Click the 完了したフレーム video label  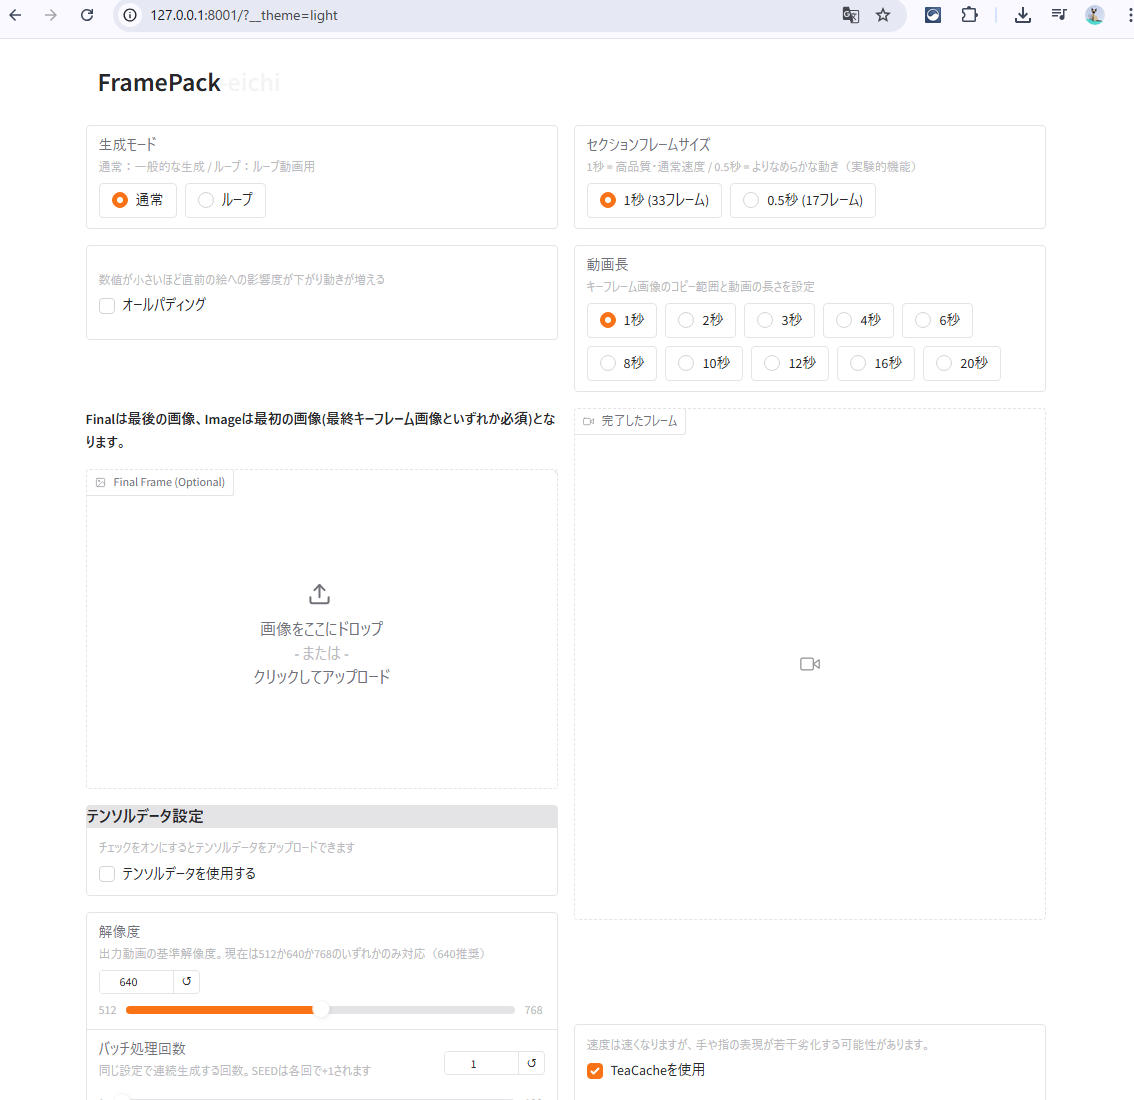point(630,421)
